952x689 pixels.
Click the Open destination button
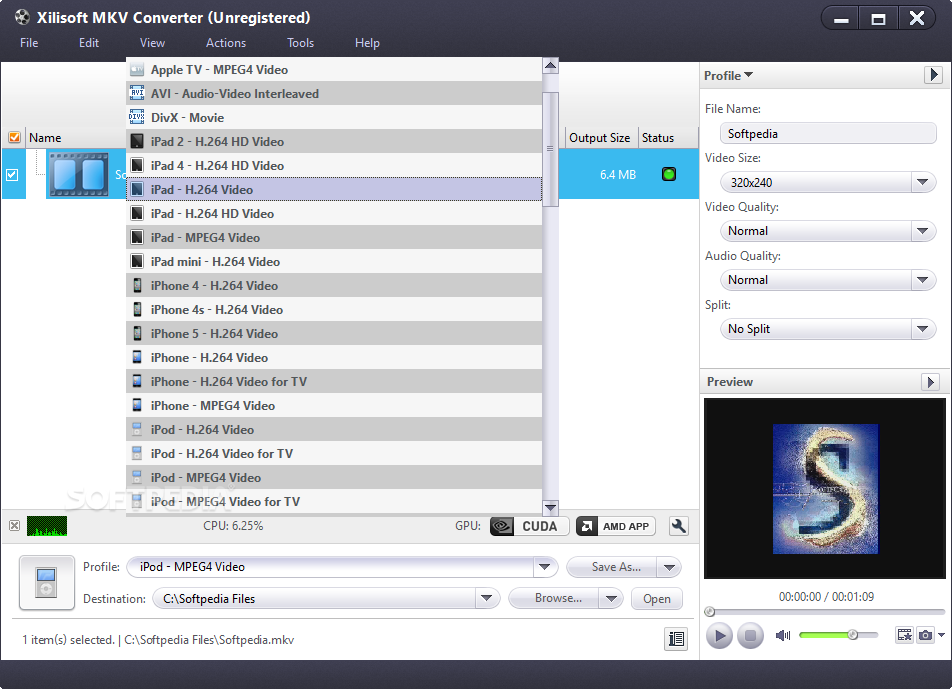coord(657,599)
